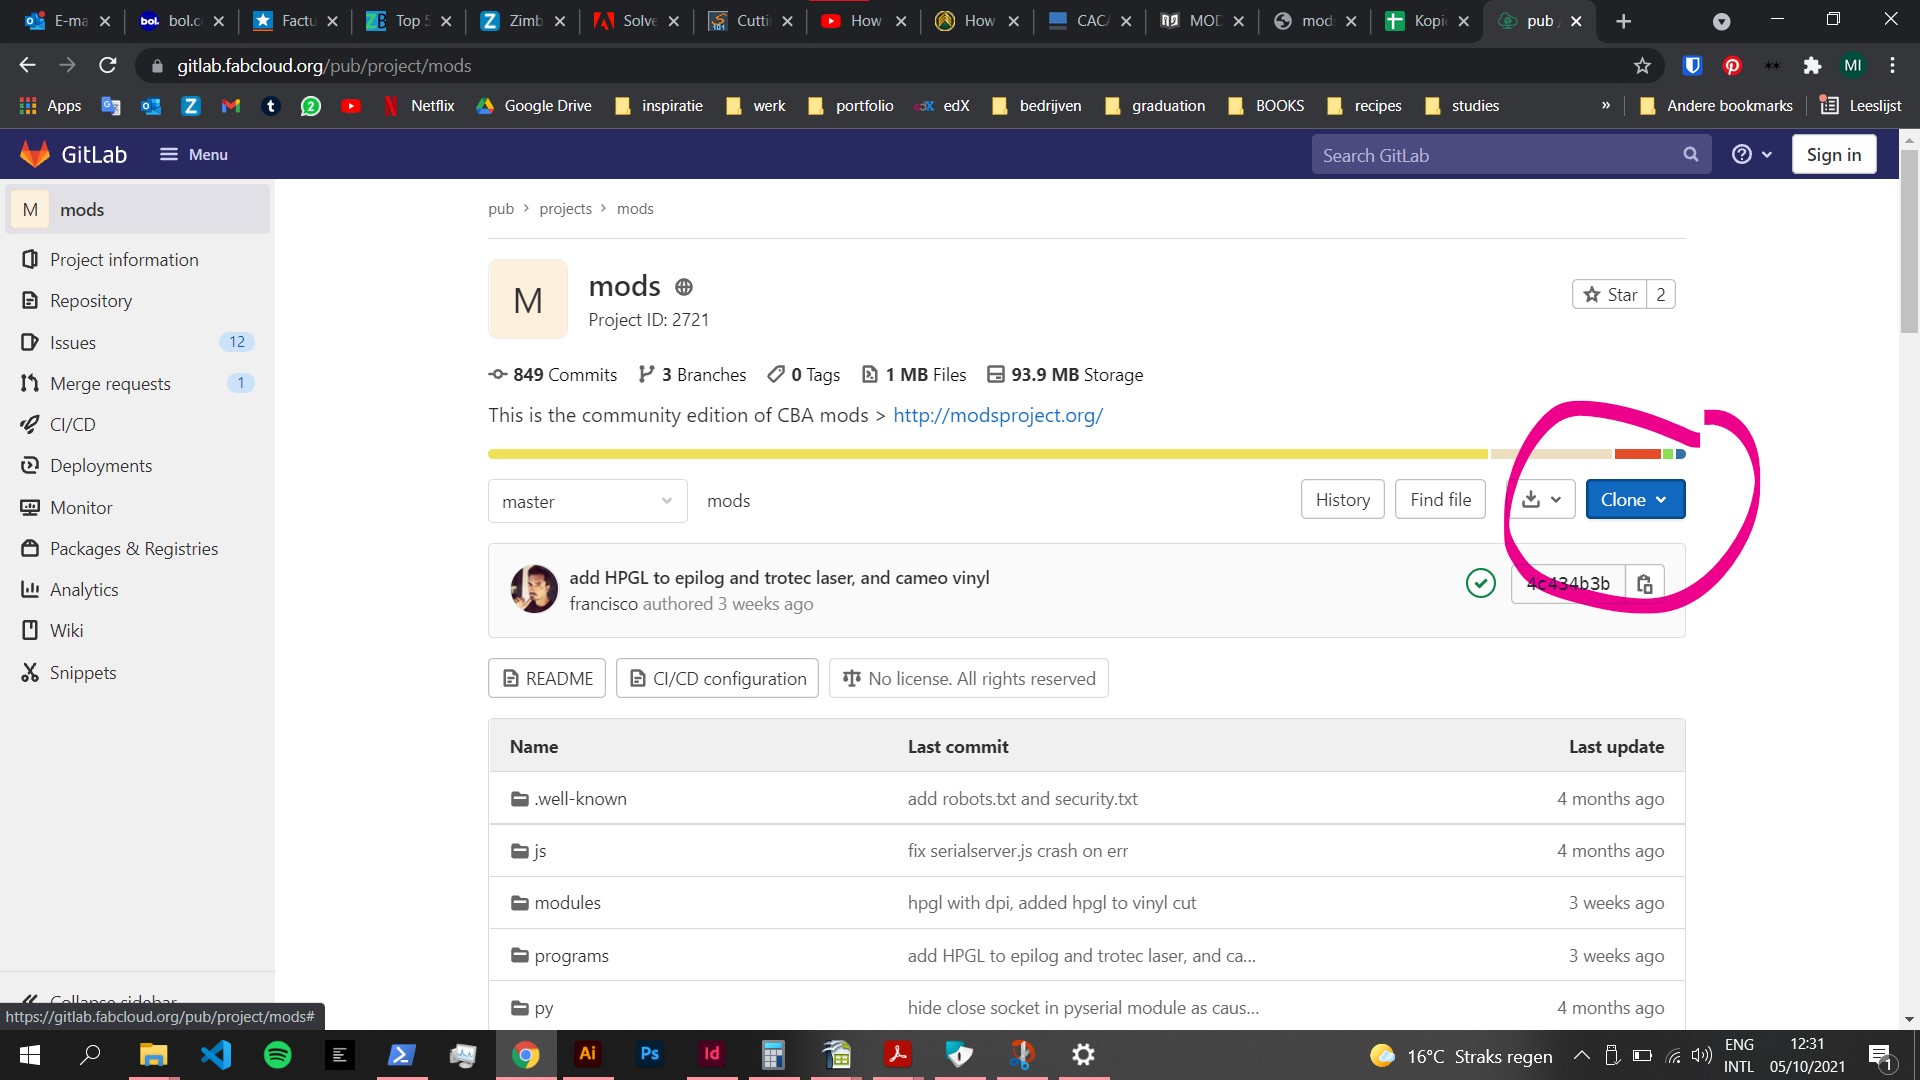Click the projects breadcrumb link
Viewport: 1920px width, 1080px height.
[x=565, y=208]
